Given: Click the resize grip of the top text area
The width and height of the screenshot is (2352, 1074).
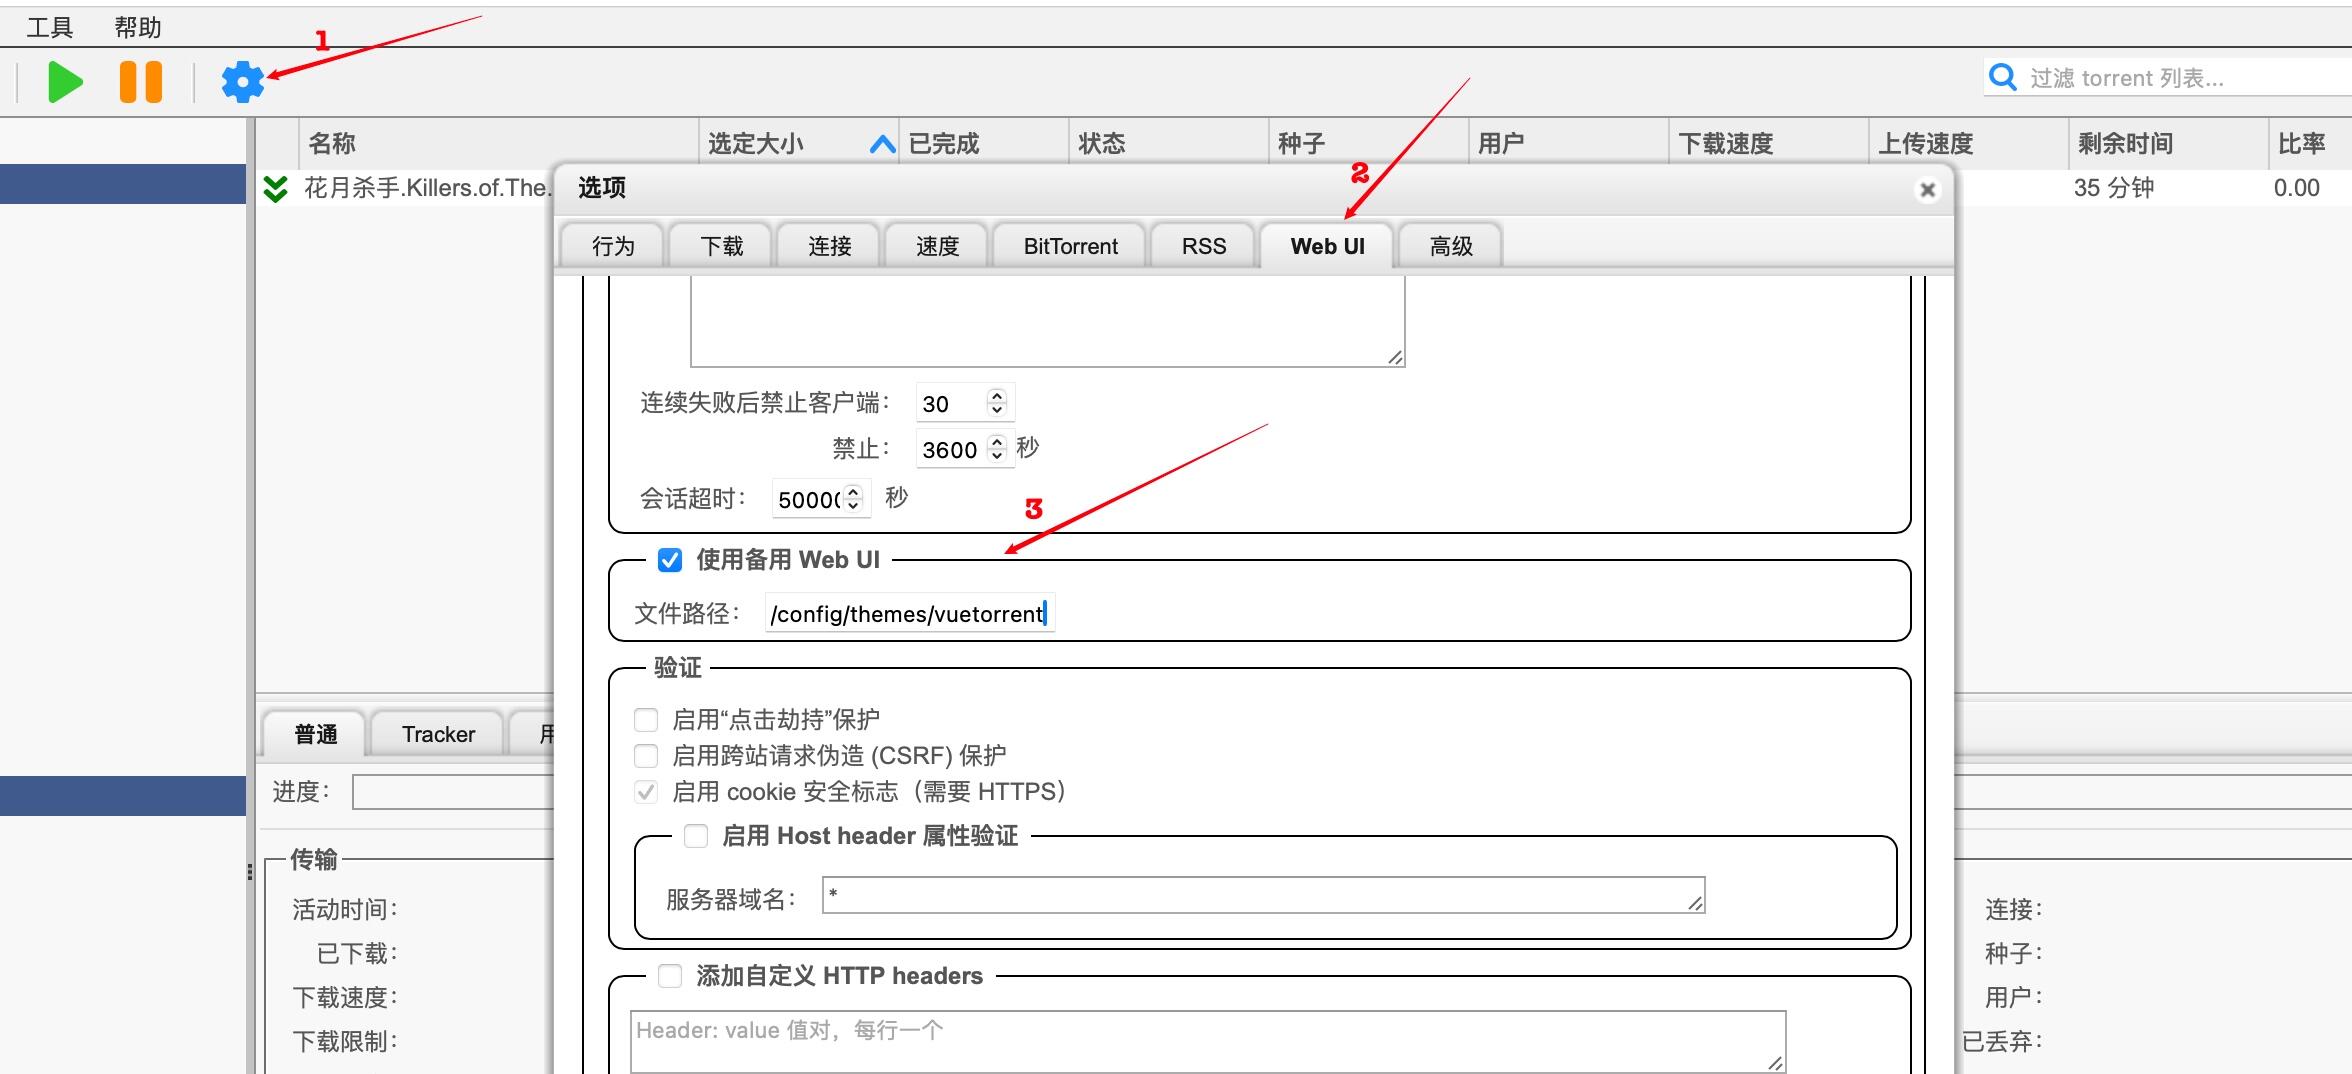Looking at the screenshot, I should [x=1395, y=357].
